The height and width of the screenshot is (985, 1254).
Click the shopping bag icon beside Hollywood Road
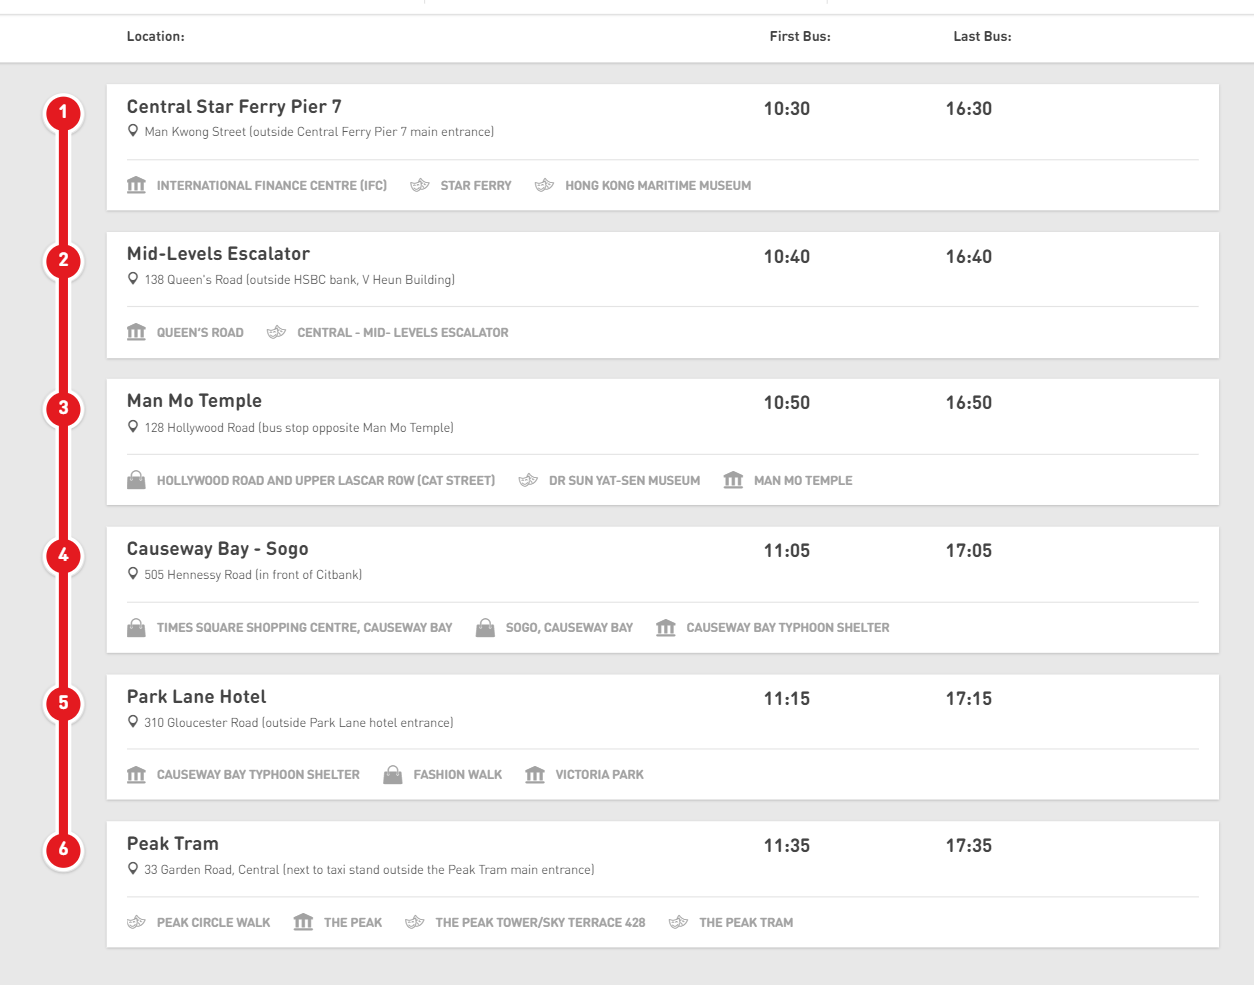pos(137,480)
